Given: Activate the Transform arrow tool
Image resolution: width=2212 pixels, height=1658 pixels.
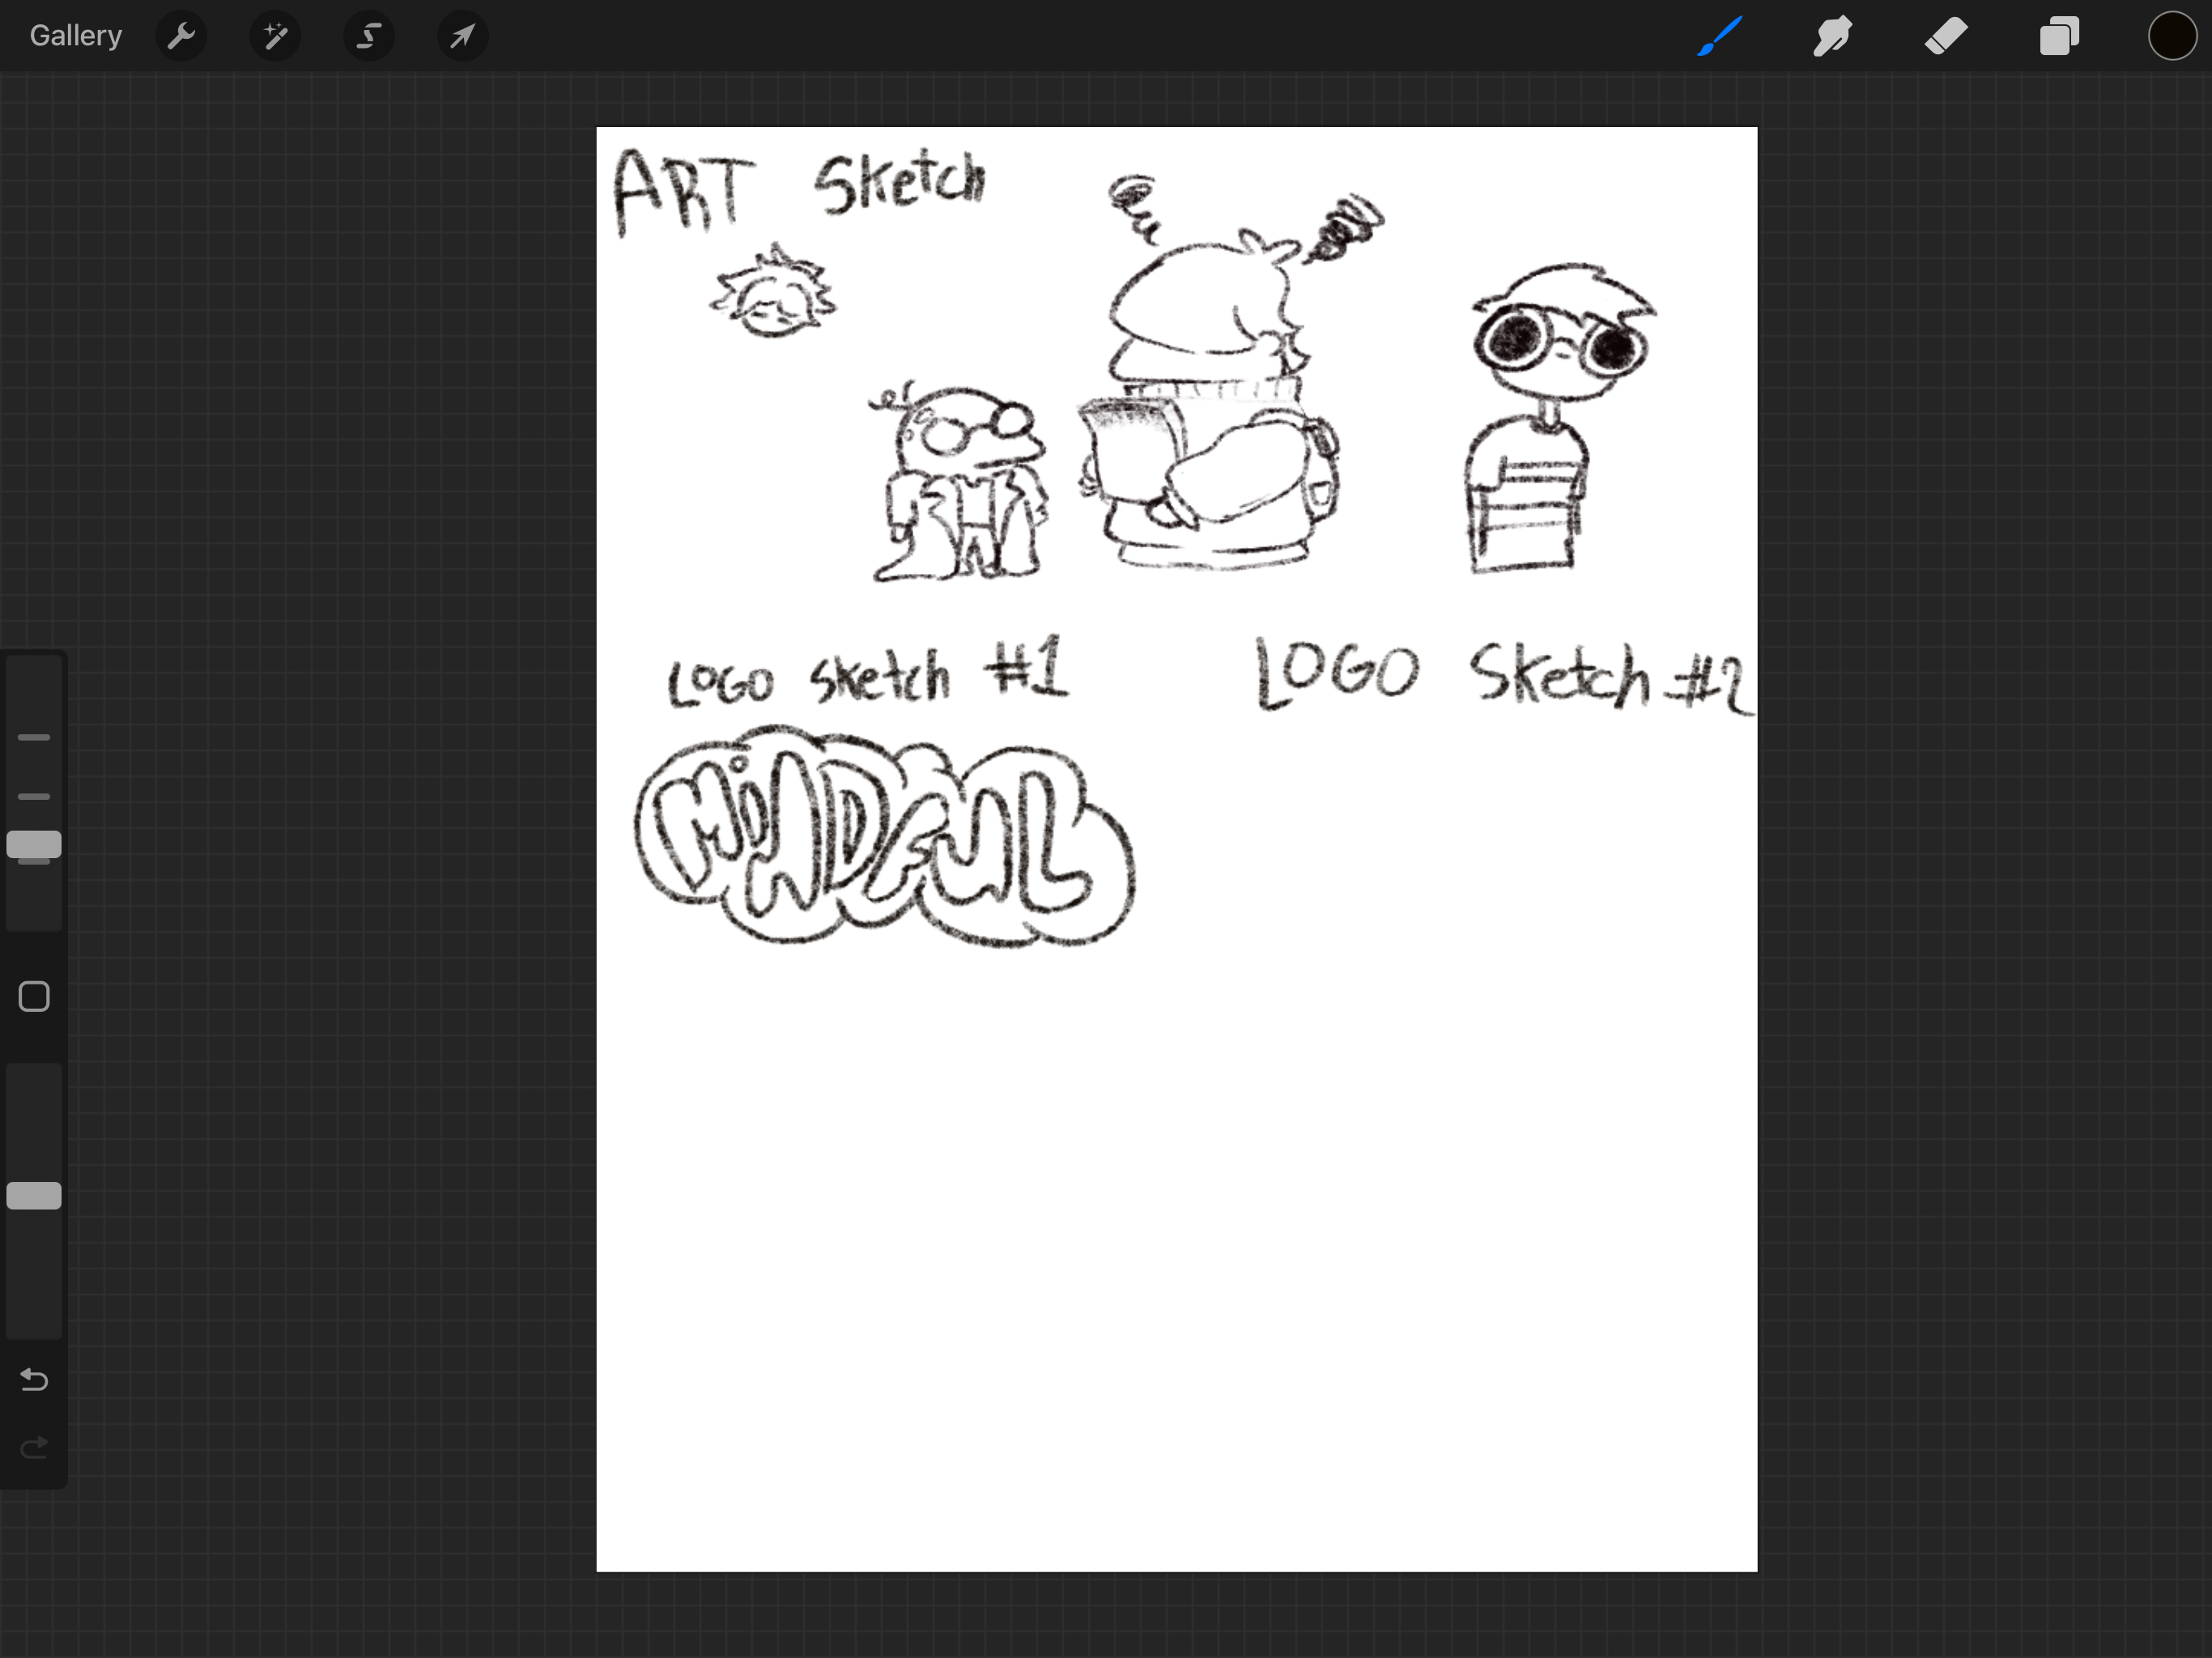Looking at the screenshot, I should tap(462, 37).
